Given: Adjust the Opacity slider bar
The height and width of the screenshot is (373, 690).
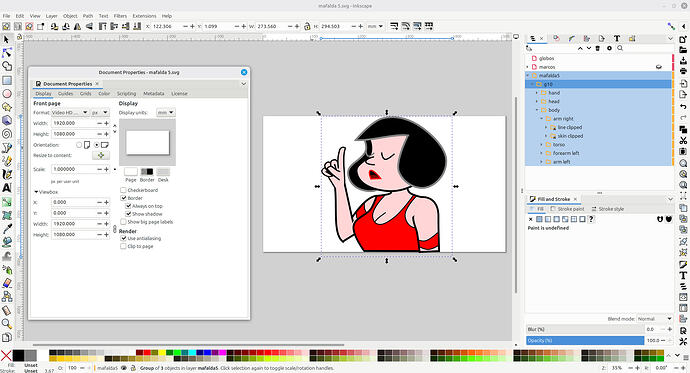Looking at the screenshot, I should tap(585, 340).
